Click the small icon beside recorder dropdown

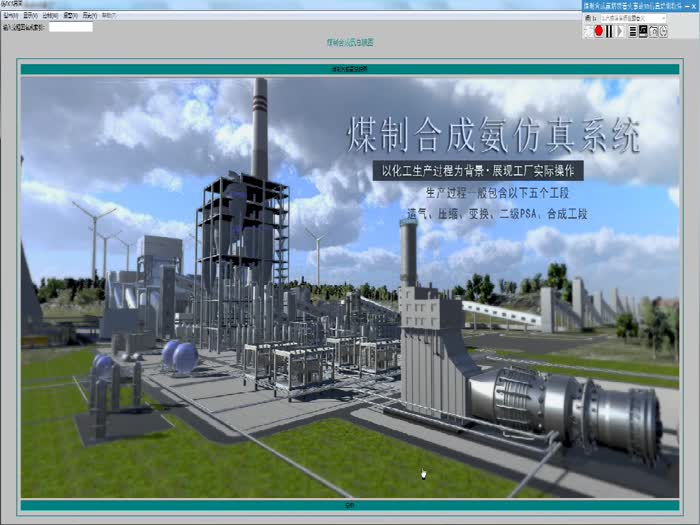[x=587, y=18]
